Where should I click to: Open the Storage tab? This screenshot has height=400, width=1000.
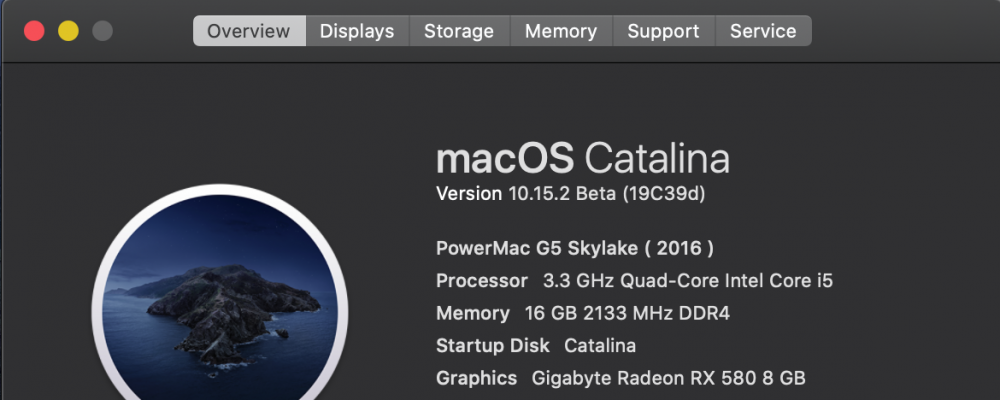click(x=459, y=31)
